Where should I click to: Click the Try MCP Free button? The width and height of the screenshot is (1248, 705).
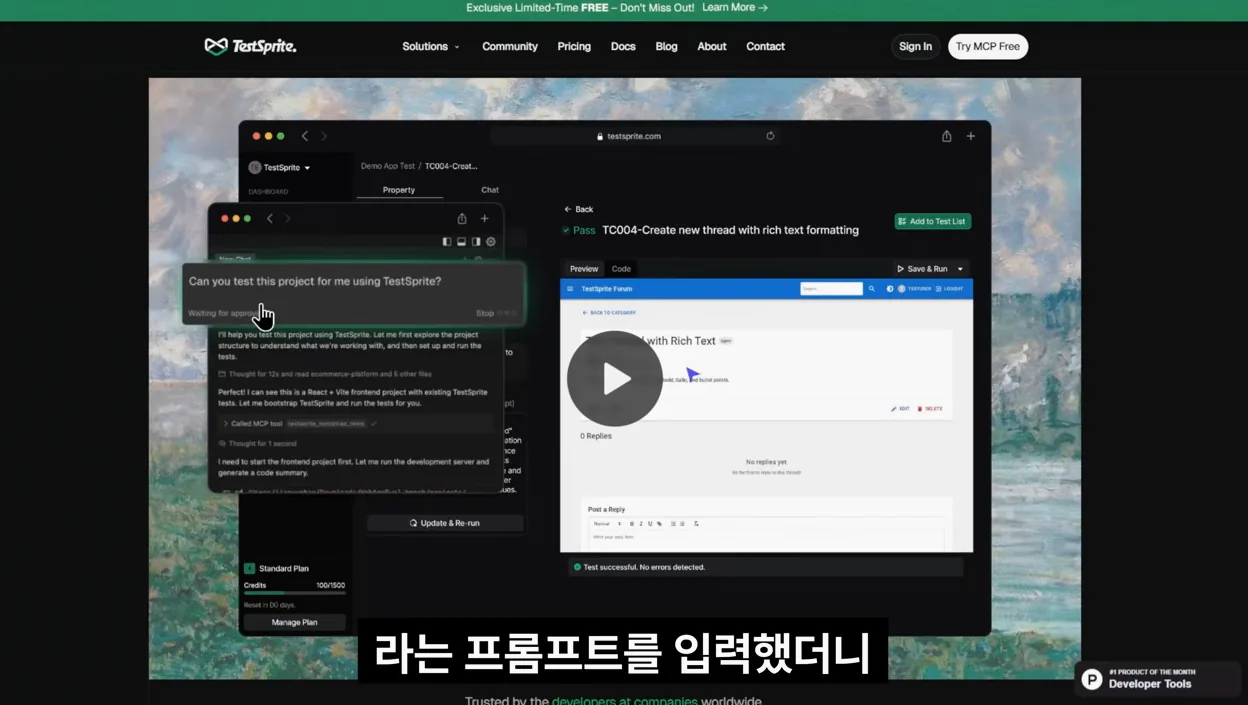pyautogui.click(x=988, y=46)
